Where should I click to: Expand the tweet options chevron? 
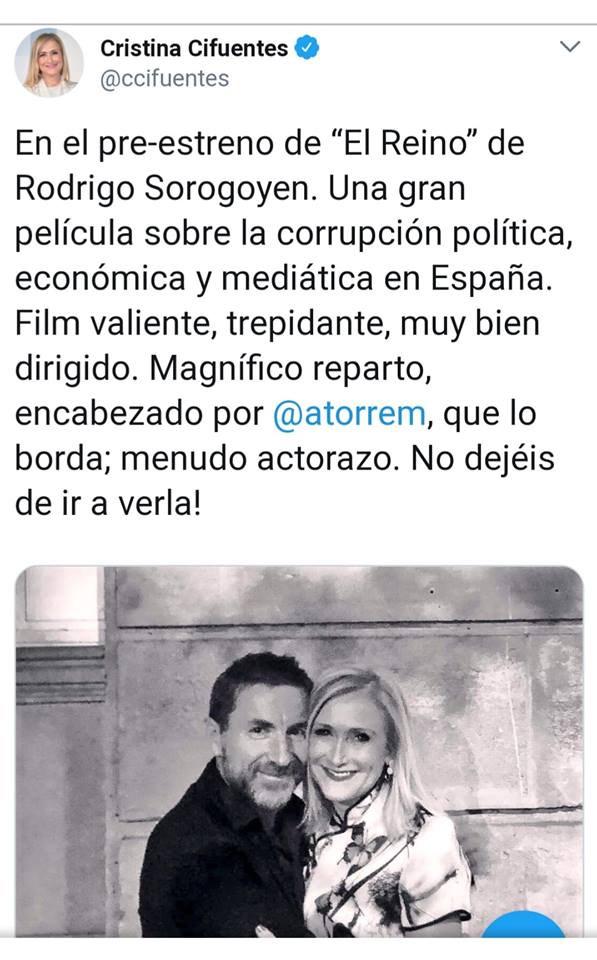570,47
